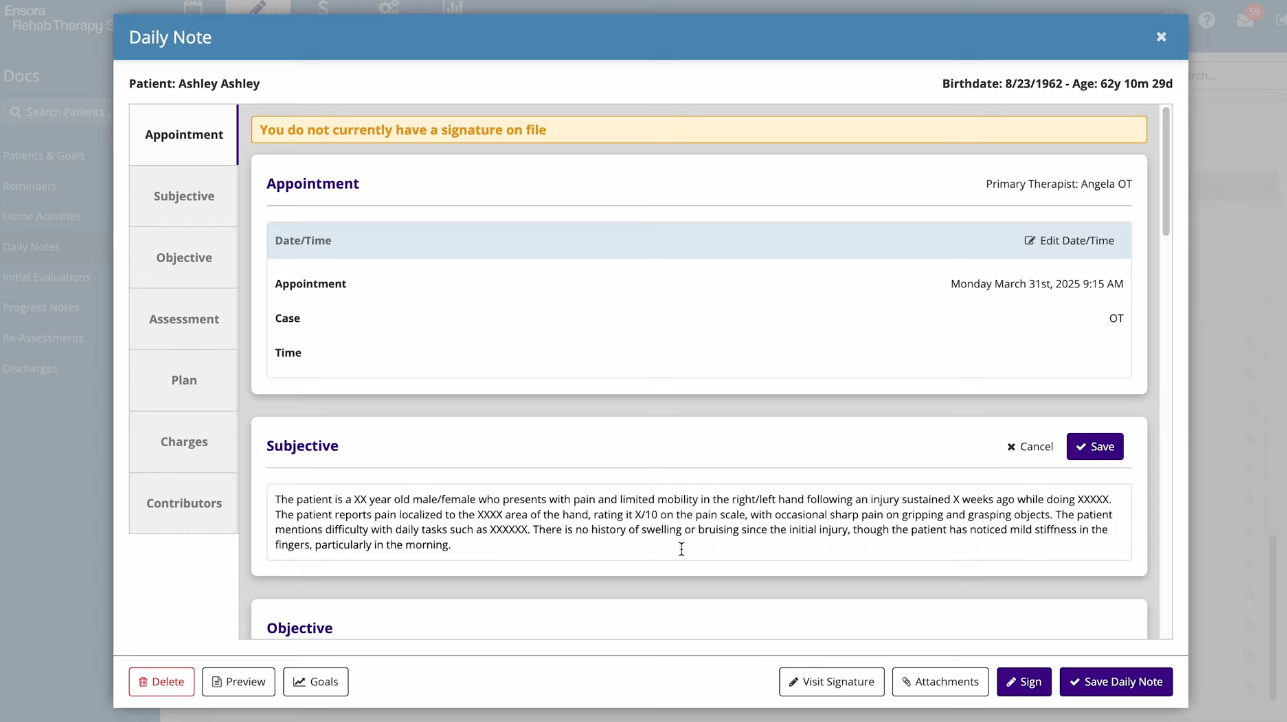The width and height of the screenshot is (1287, 722).
Task: Click the Edit Date/Time pencil icon
Action: coord(1030,241)
